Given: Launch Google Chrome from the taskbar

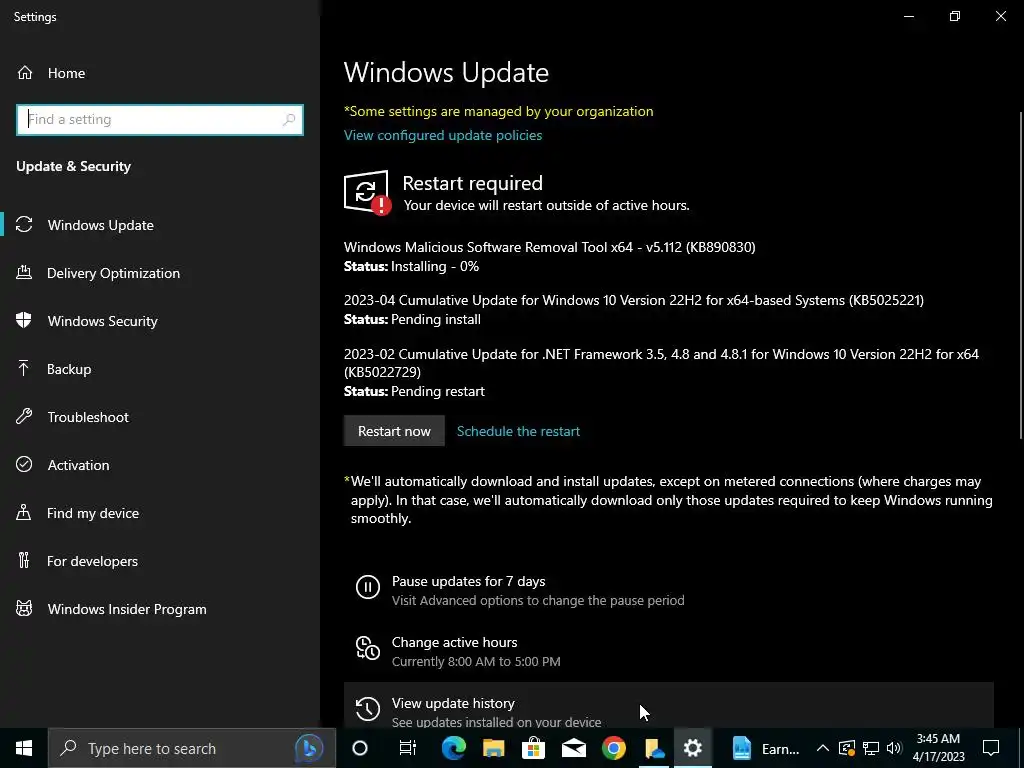Looking at the screenshot, I should (613, 748).
